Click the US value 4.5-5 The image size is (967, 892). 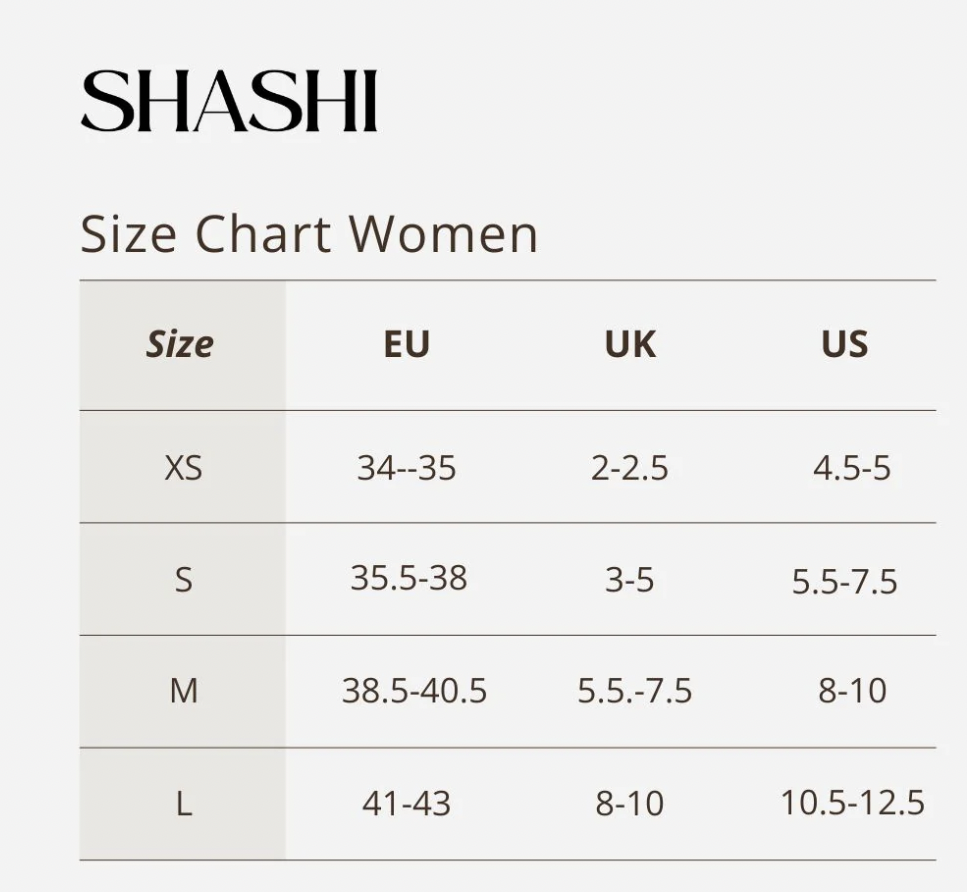tap(852, 468)
